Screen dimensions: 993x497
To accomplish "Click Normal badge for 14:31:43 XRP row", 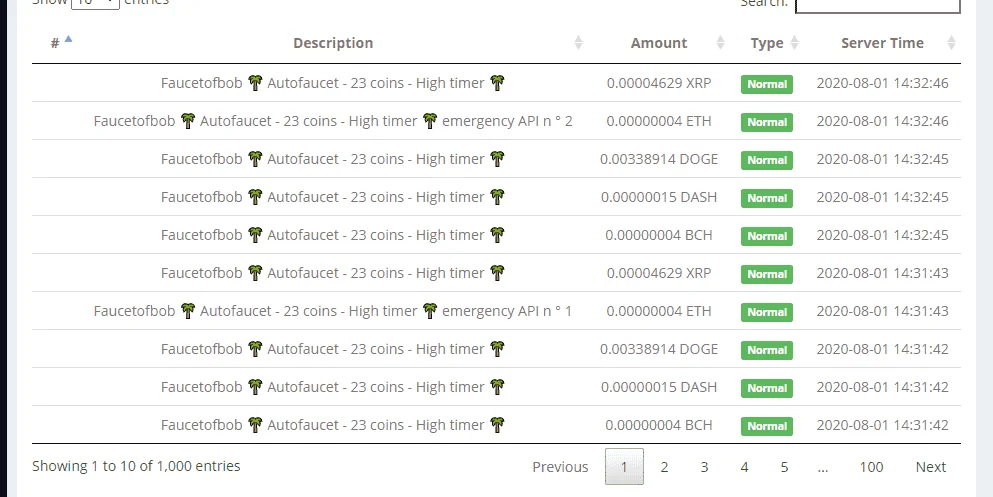I will pyautogui.click(x=767, y=274).
